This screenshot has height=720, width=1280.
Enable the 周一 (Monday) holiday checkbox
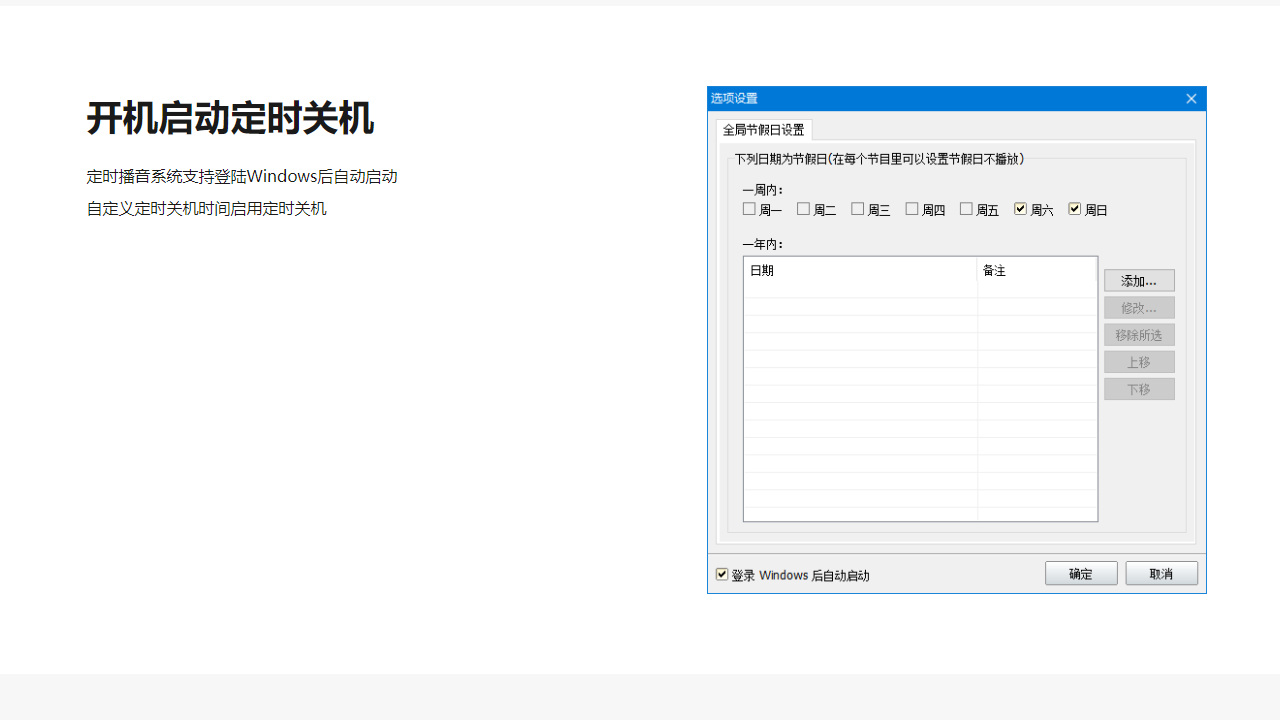pyautogui.click(x=749, y=208)
